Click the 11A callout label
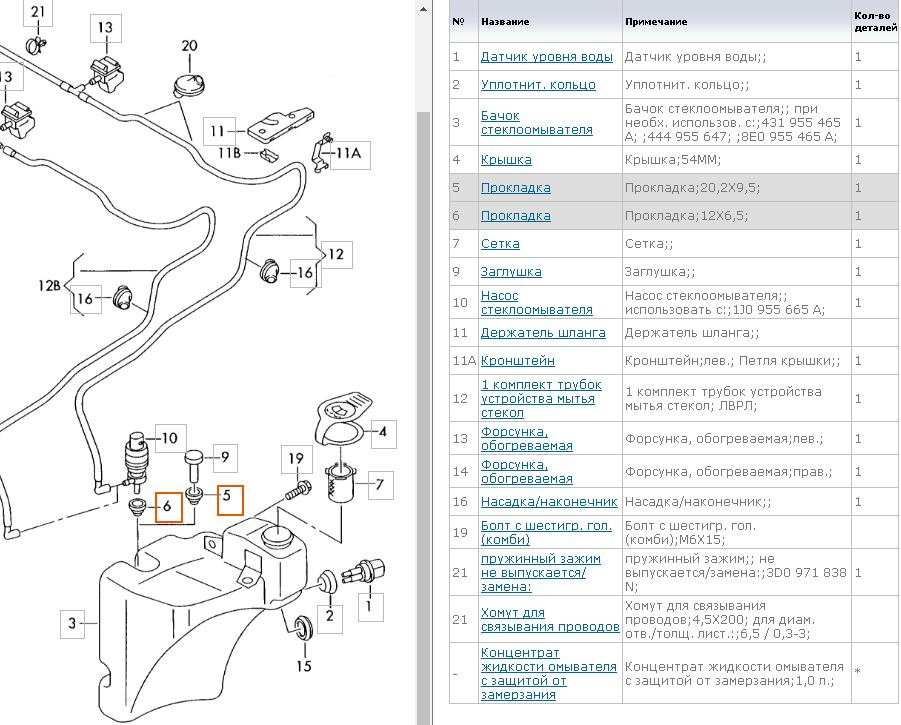This screenshot has width=901, height=725. pos(347,153)
